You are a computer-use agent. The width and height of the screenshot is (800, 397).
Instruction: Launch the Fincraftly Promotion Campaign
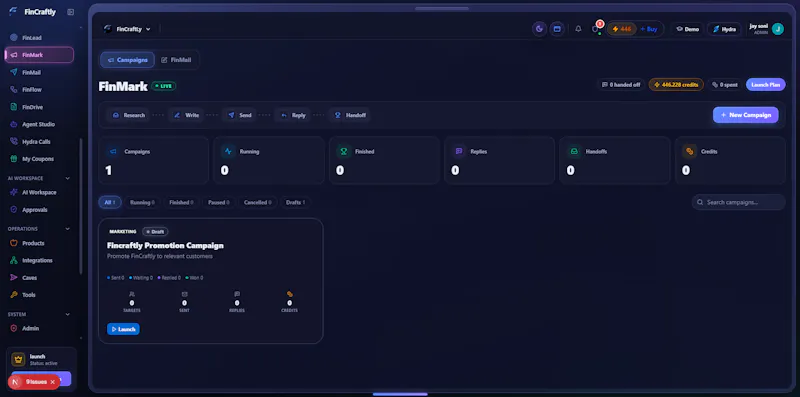(123, 329)
